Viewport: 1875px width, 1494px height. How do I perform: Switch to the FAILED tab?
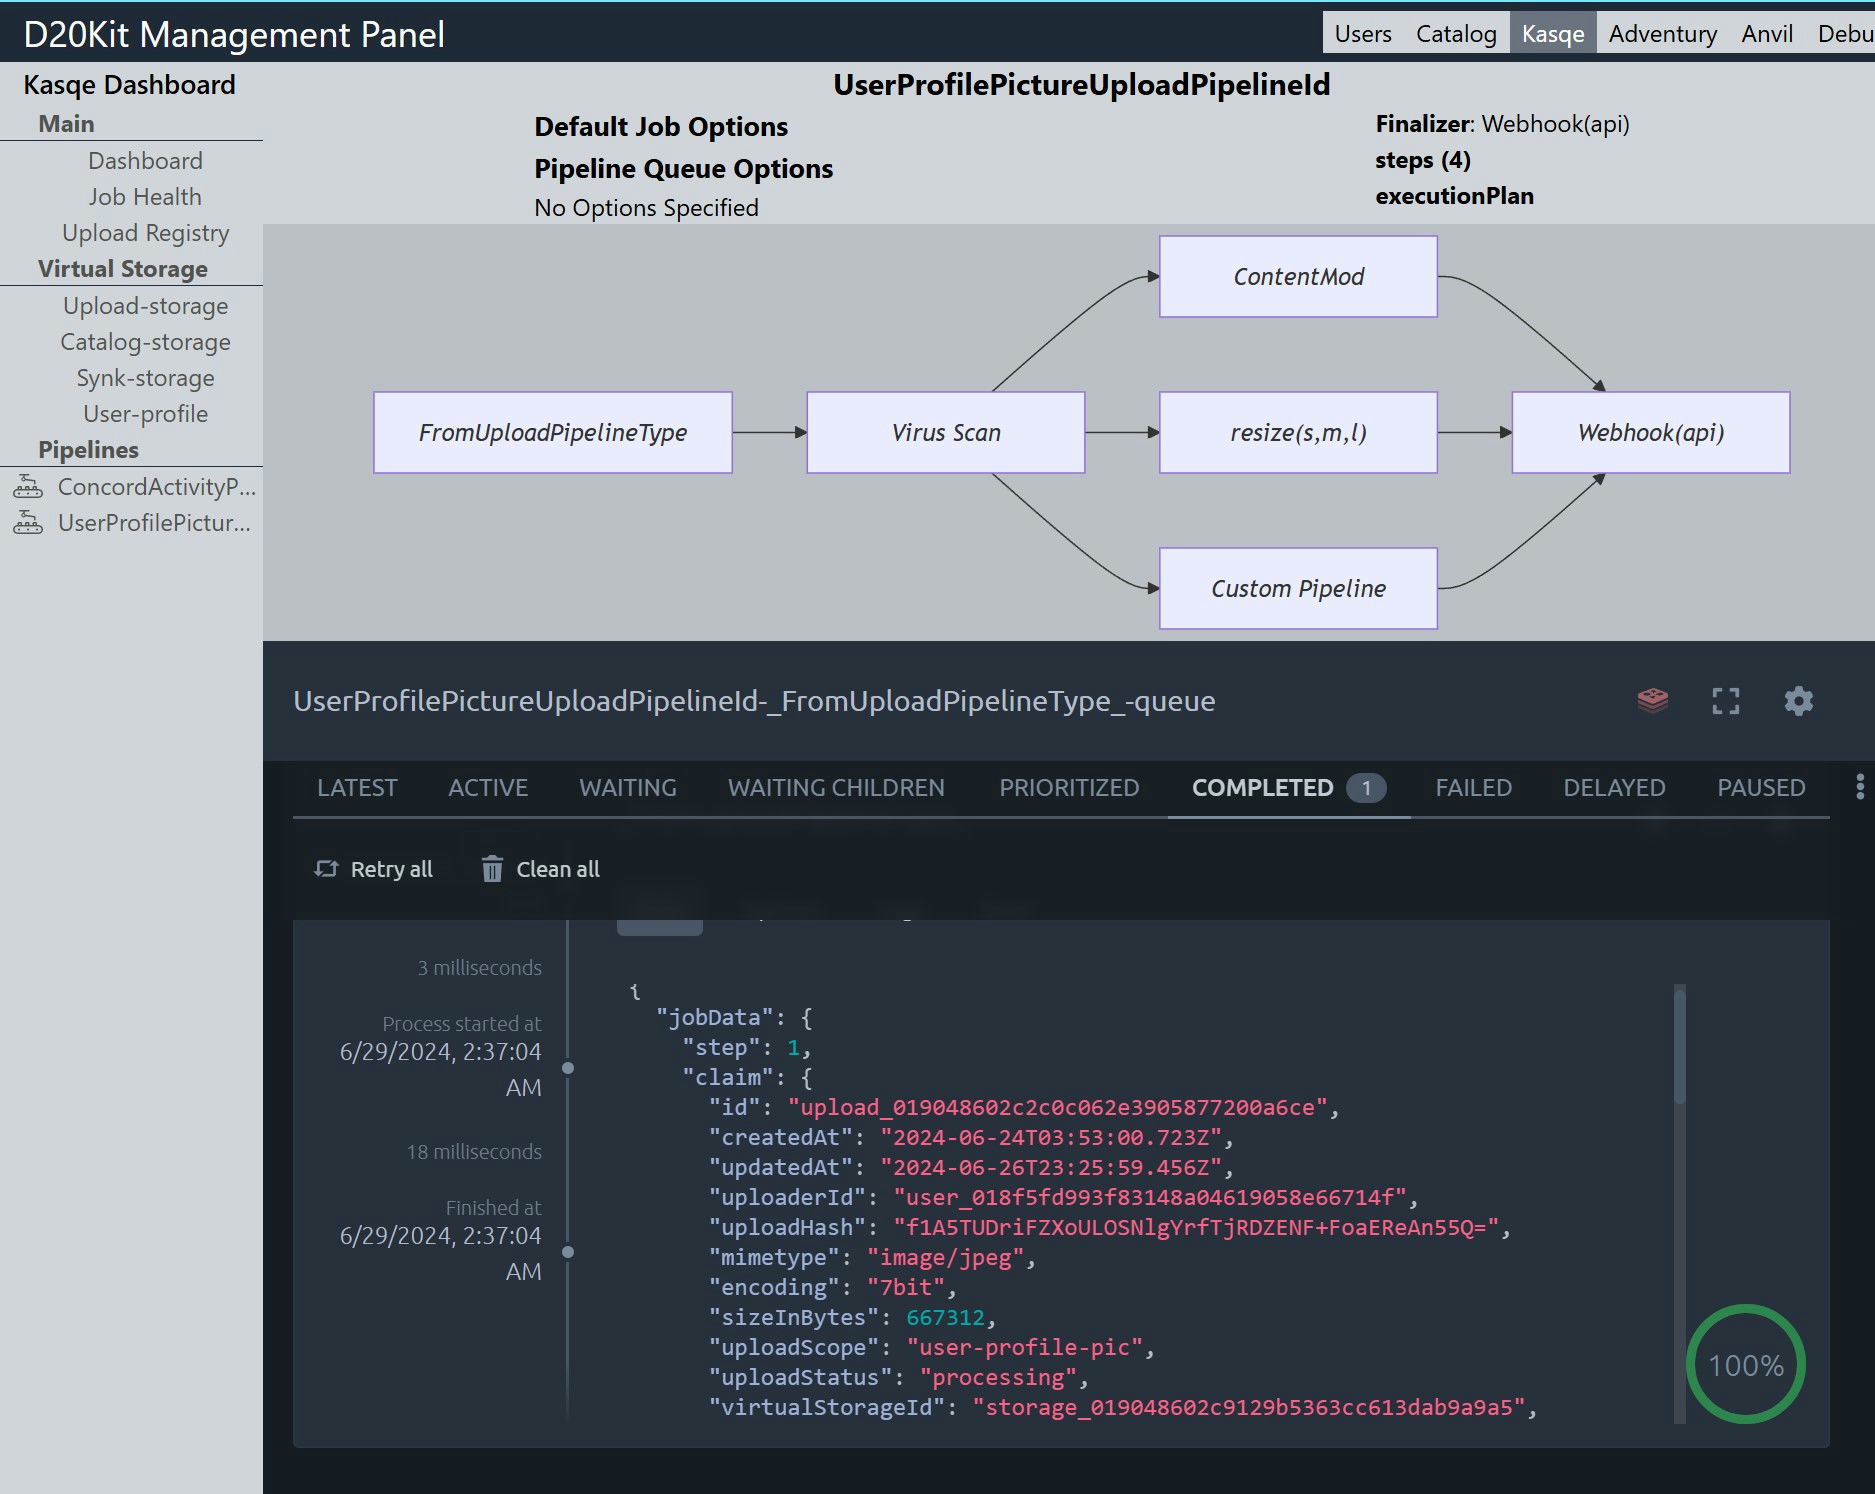pyautogui.click(x=1473, y=788)
